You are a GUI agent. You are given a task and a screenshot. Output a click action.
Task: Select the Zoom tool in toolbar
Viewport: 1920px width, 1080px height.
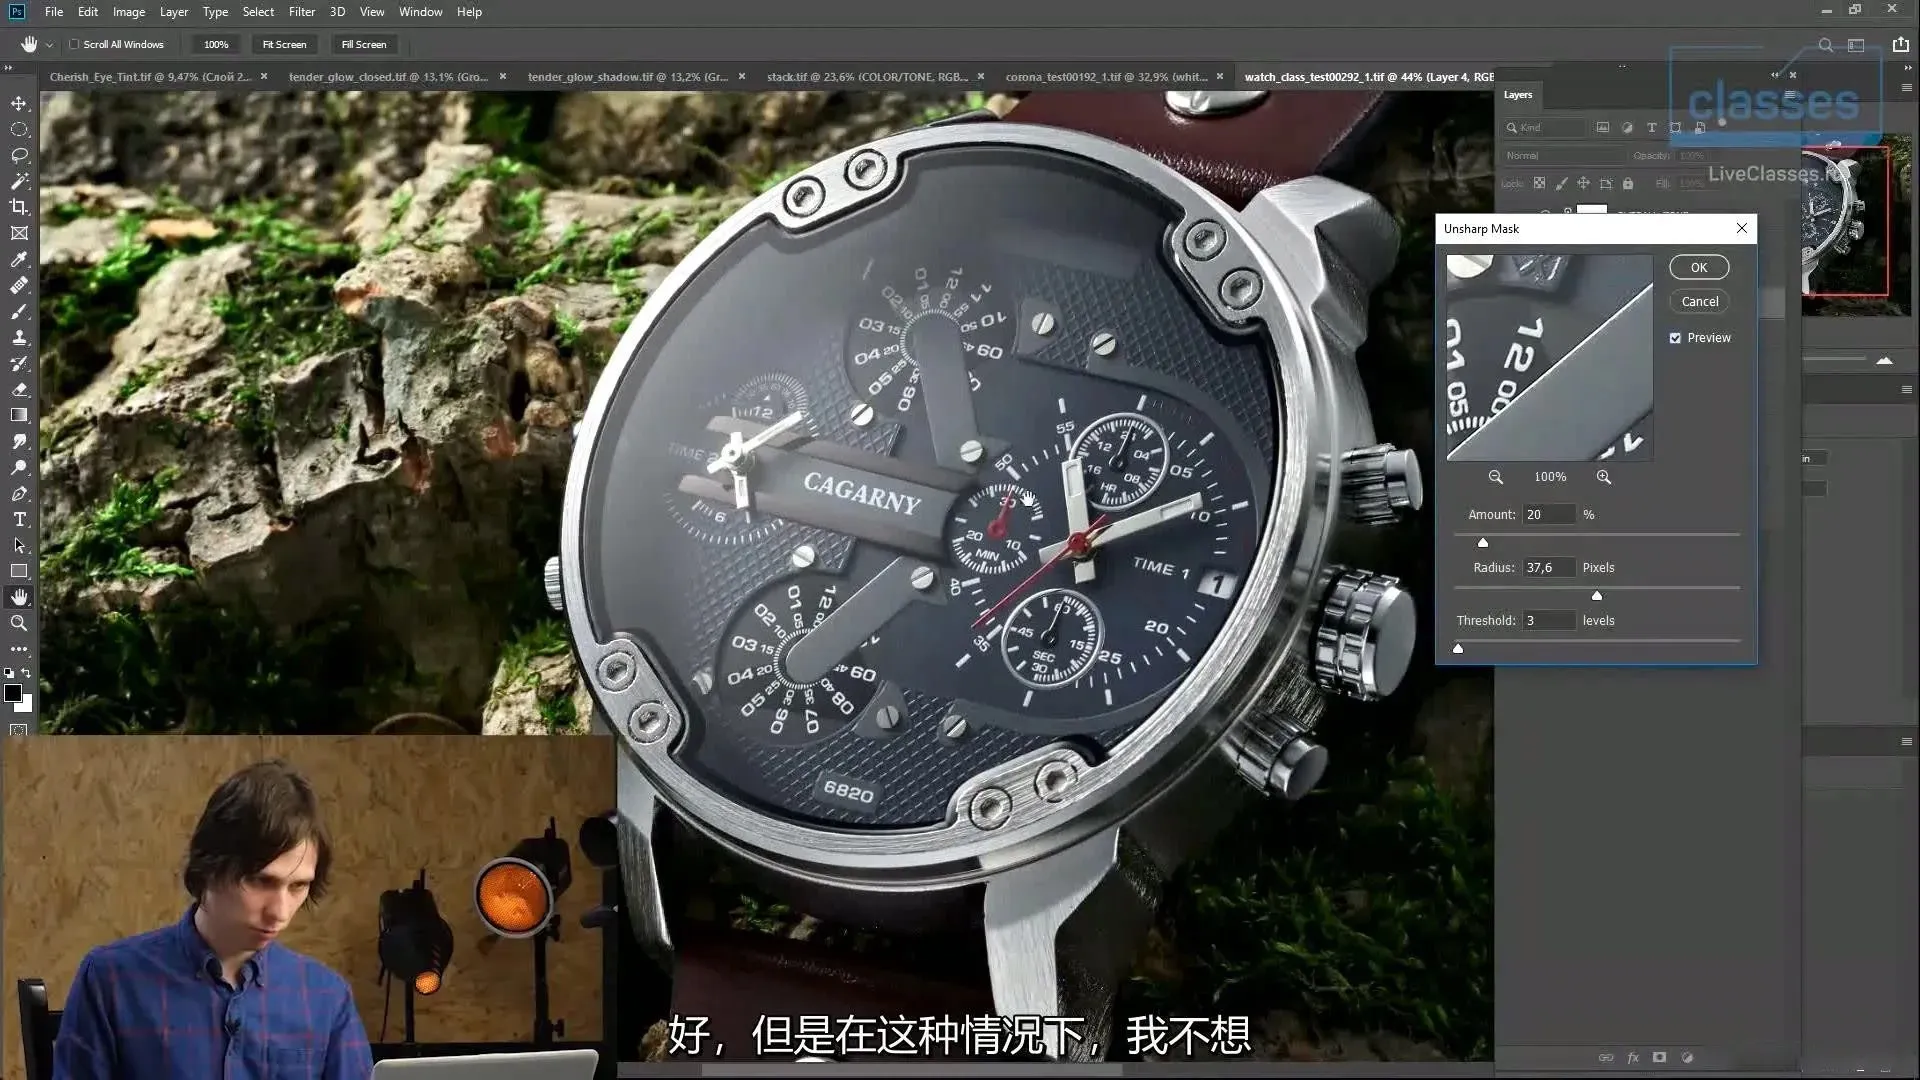click(x=19, y=623)
